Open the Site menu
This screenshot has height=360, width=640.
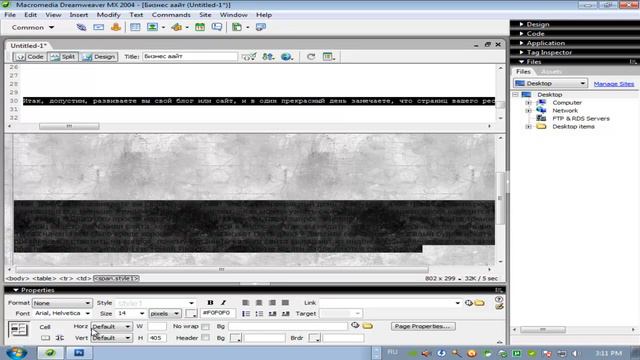click(205, 15)
